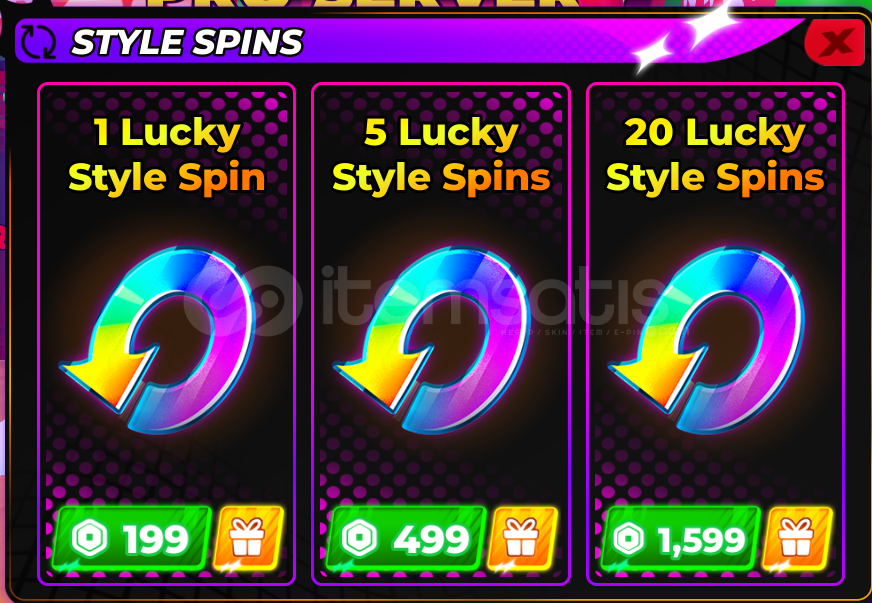This screenshot has width=872, height=603.
Task: Click the rainbow spin arrow in the 1 Lucky card
Action: coord(157,339)
